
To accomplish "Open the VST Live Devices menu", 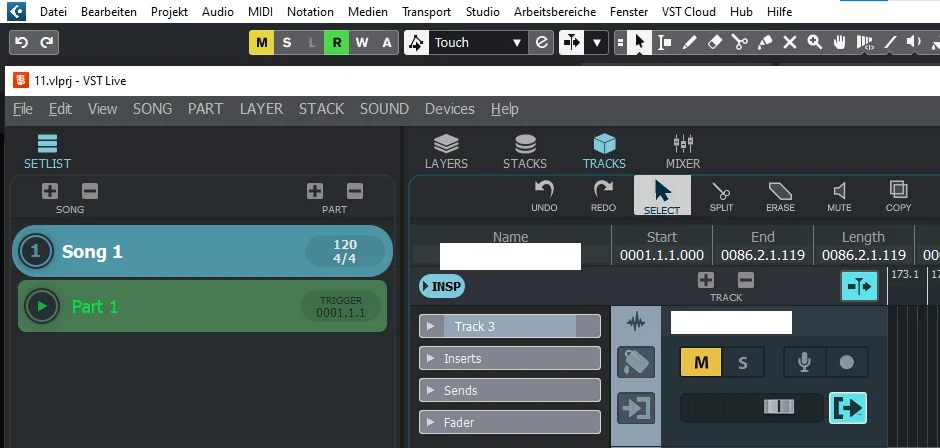I will (450, 109).
